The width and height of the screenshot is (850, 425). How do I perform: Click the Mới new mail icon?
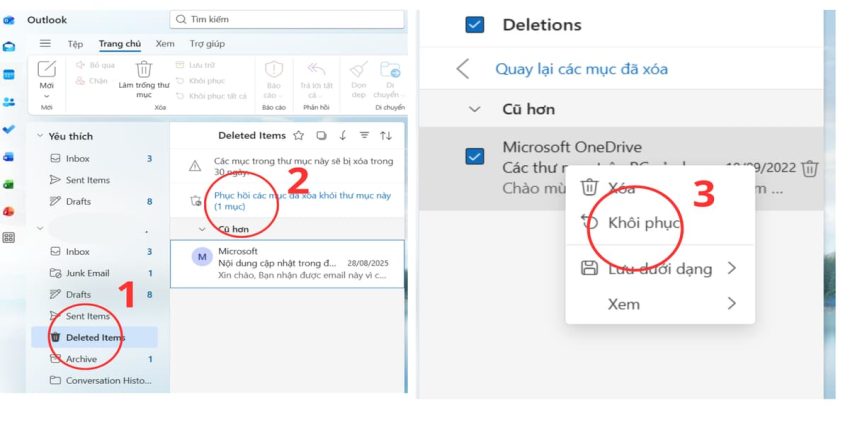pos(47,69)
